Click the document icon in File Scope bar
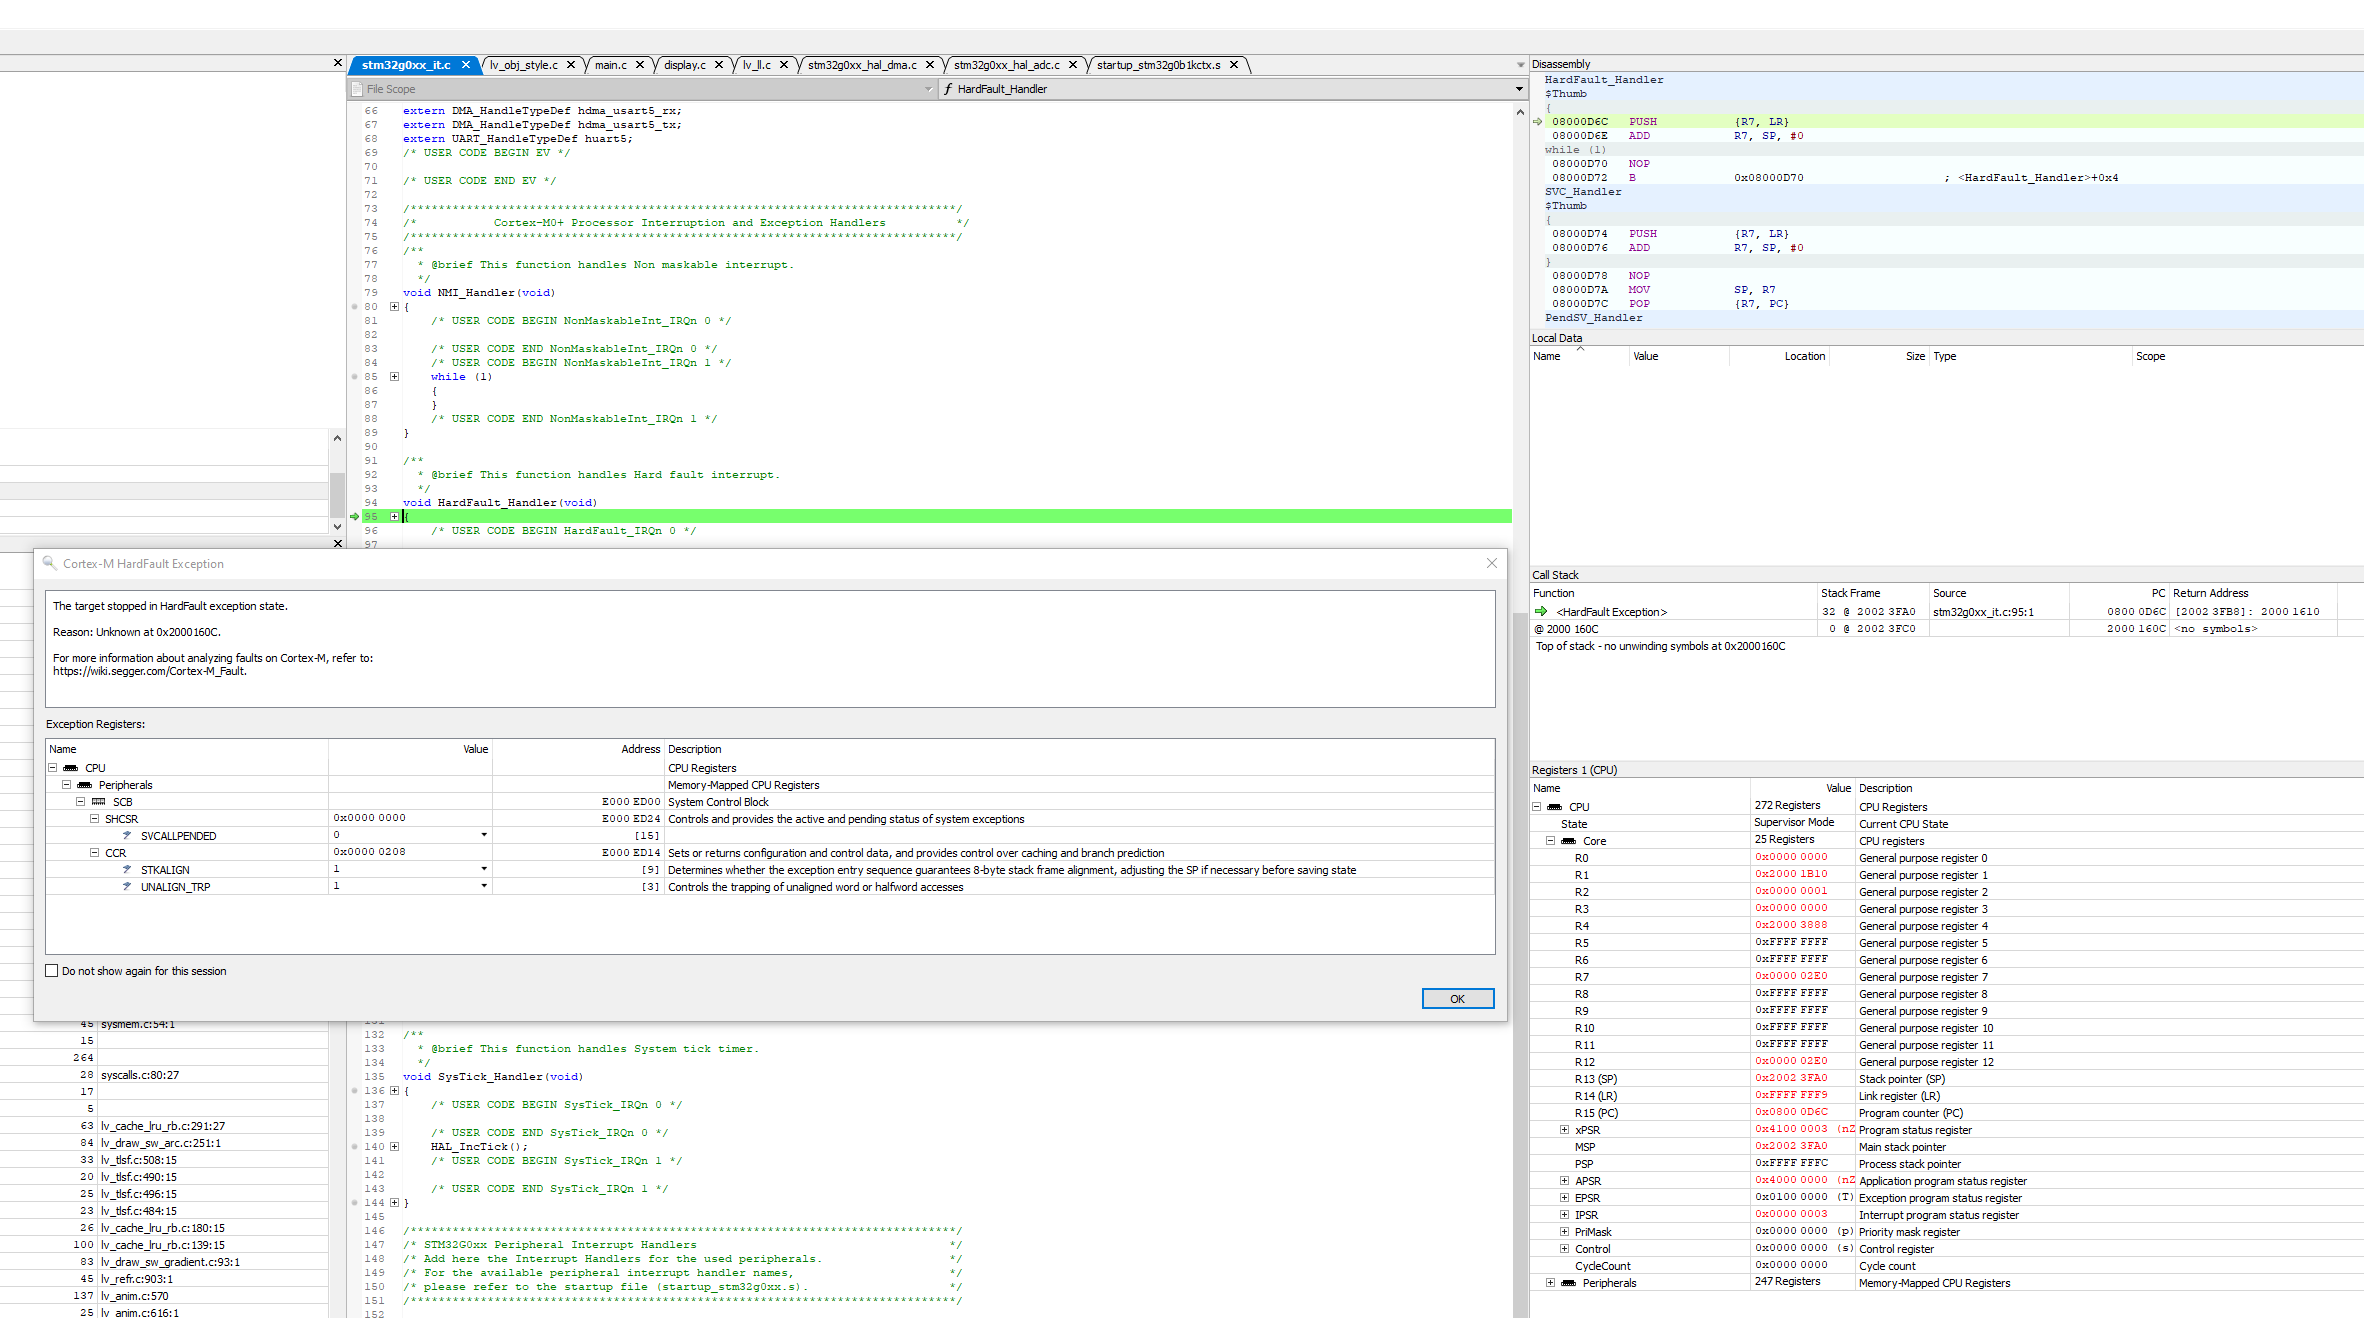Viewport: 2364px width, 1318px height. coord(360,88)
